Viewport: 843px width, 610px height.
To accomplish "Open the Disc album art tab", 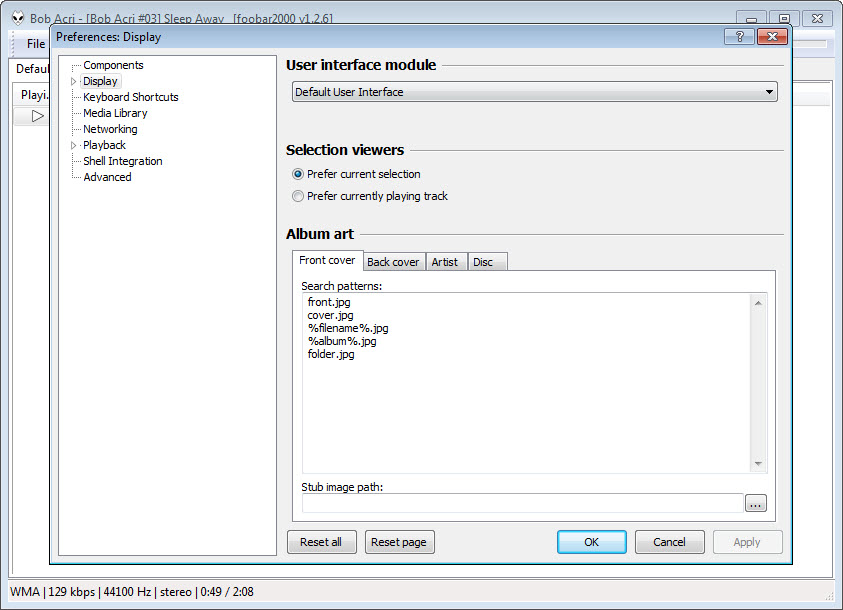I will pos(483,262).
